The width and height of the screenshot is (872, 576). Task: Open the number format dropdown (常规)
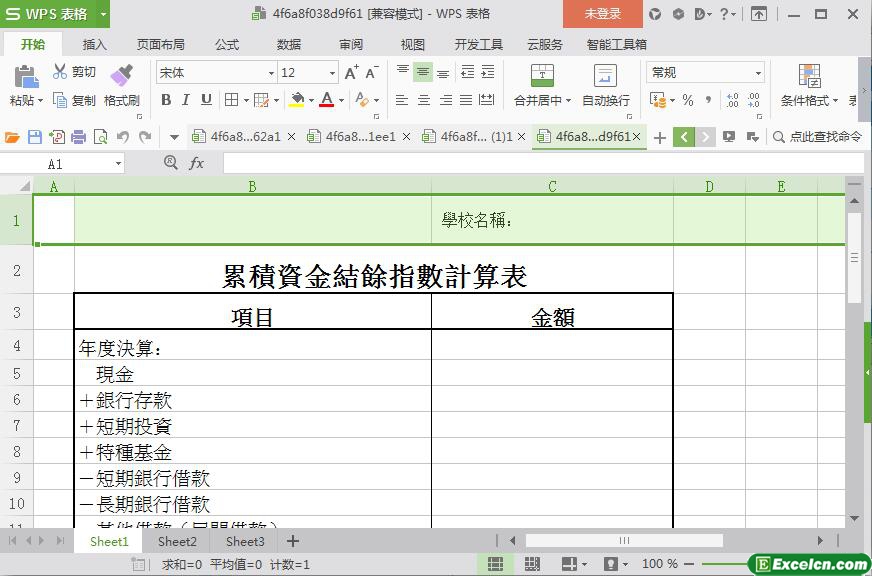tap(758, 73)
